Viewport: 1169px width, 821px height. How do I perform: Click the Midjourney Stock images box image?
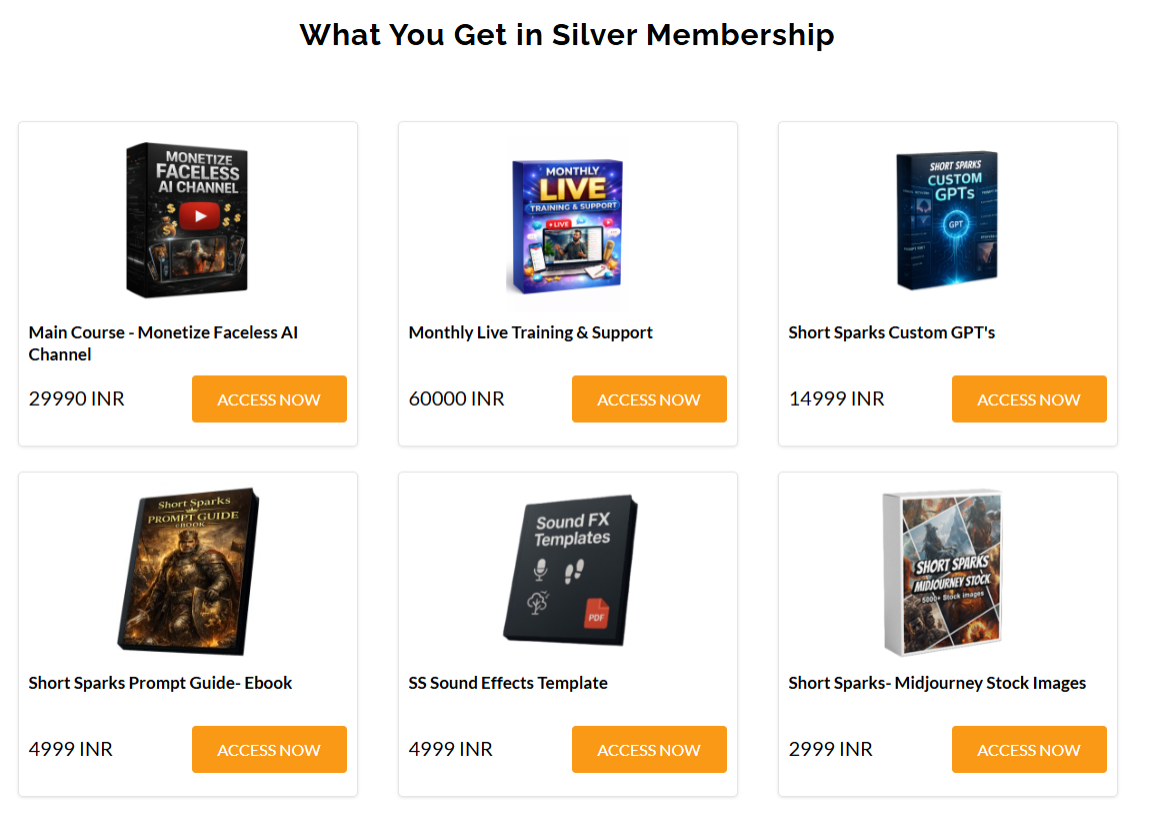(x=944, y=572)
